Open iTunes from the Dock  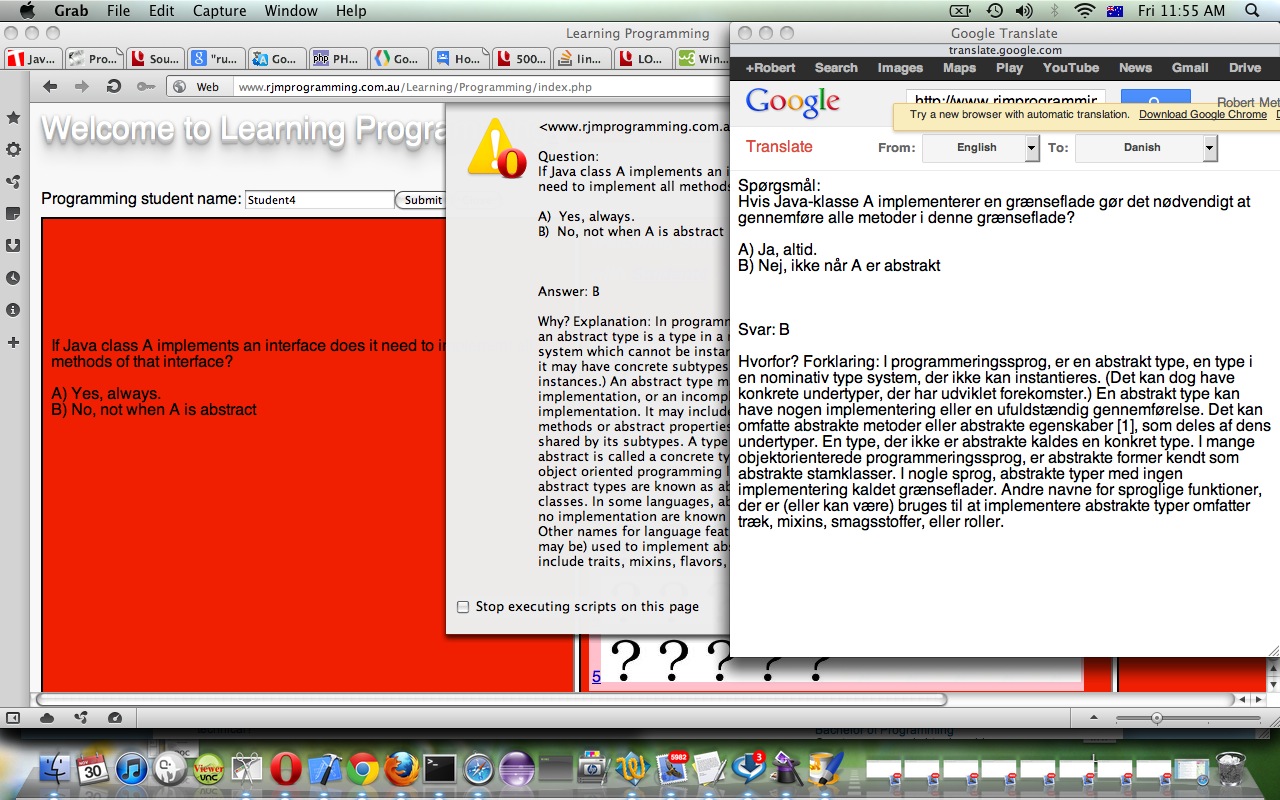tap(131, 769)
